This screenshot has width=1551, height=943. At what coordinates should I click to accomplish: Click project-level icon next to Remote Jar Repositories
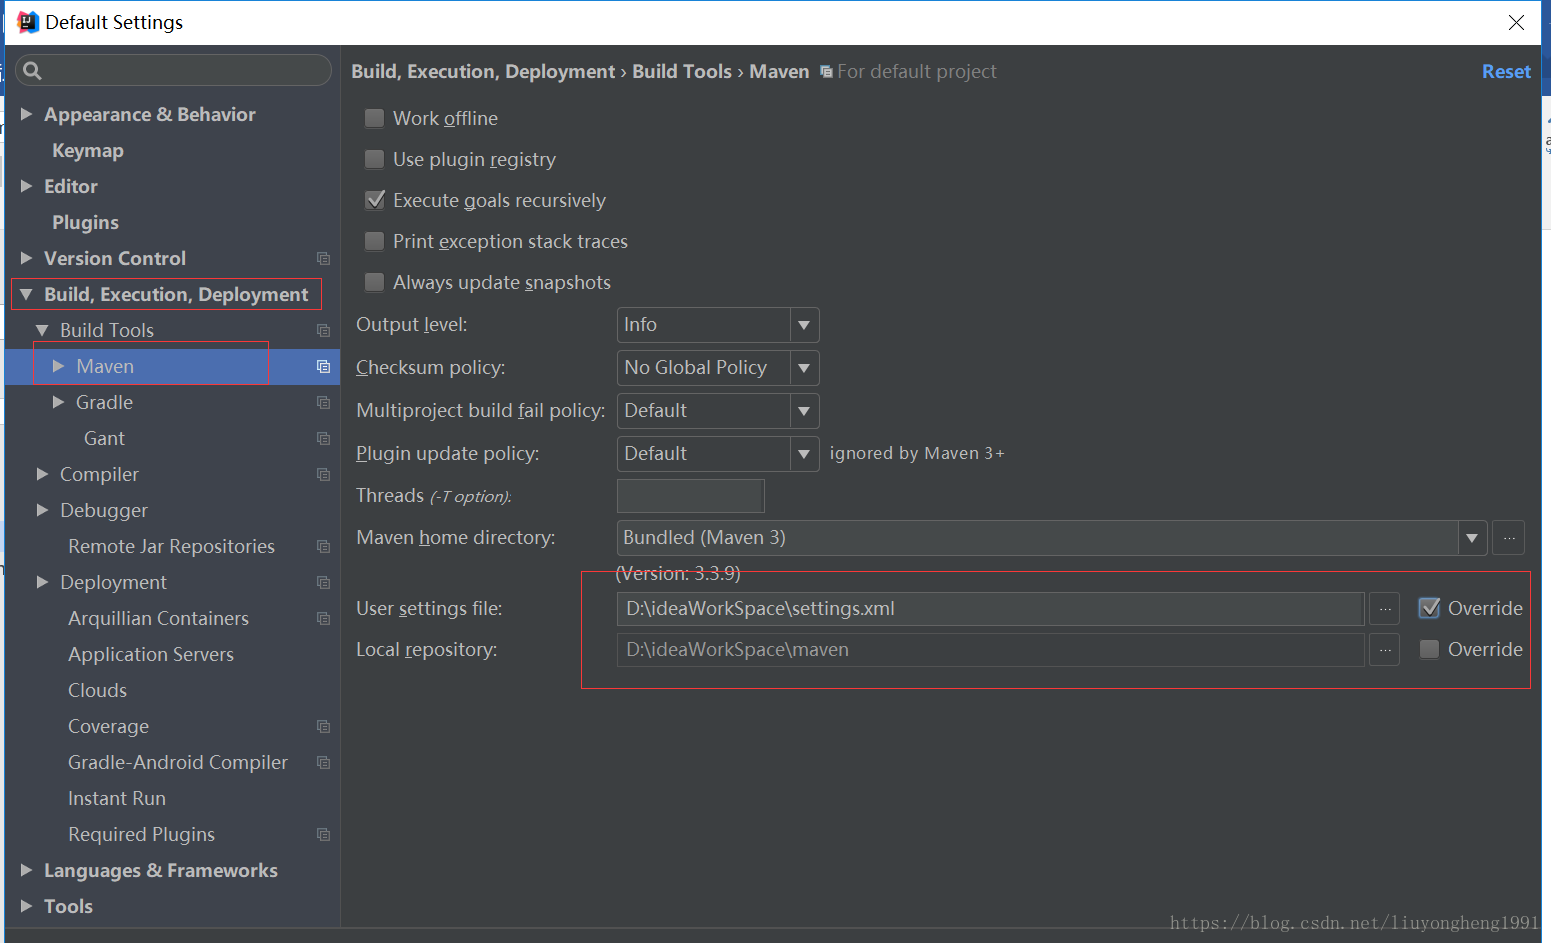tap(323, 546)
